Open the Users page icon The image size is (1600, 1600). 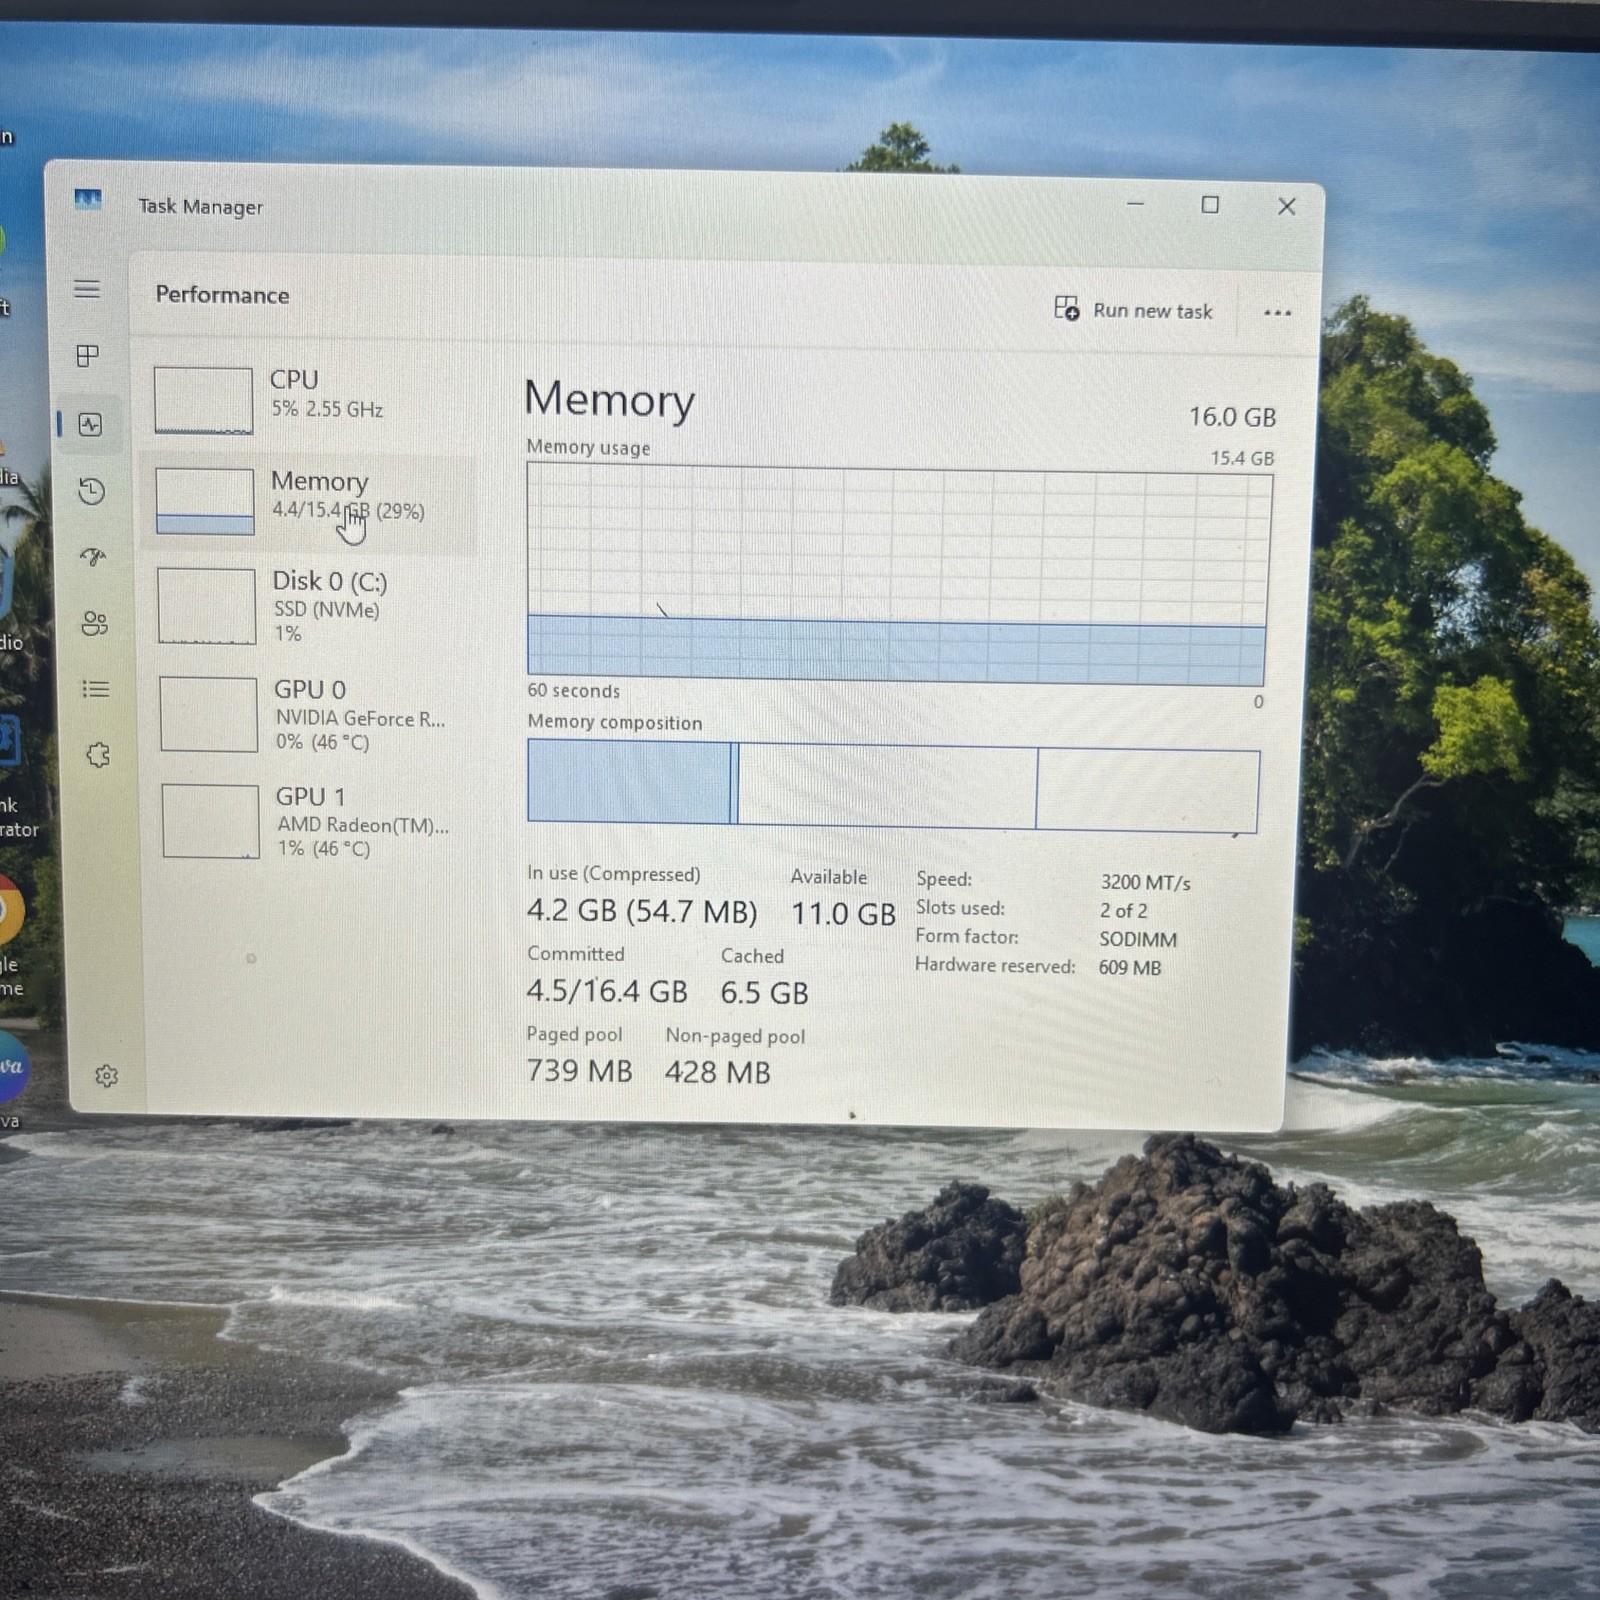[95, 624]
